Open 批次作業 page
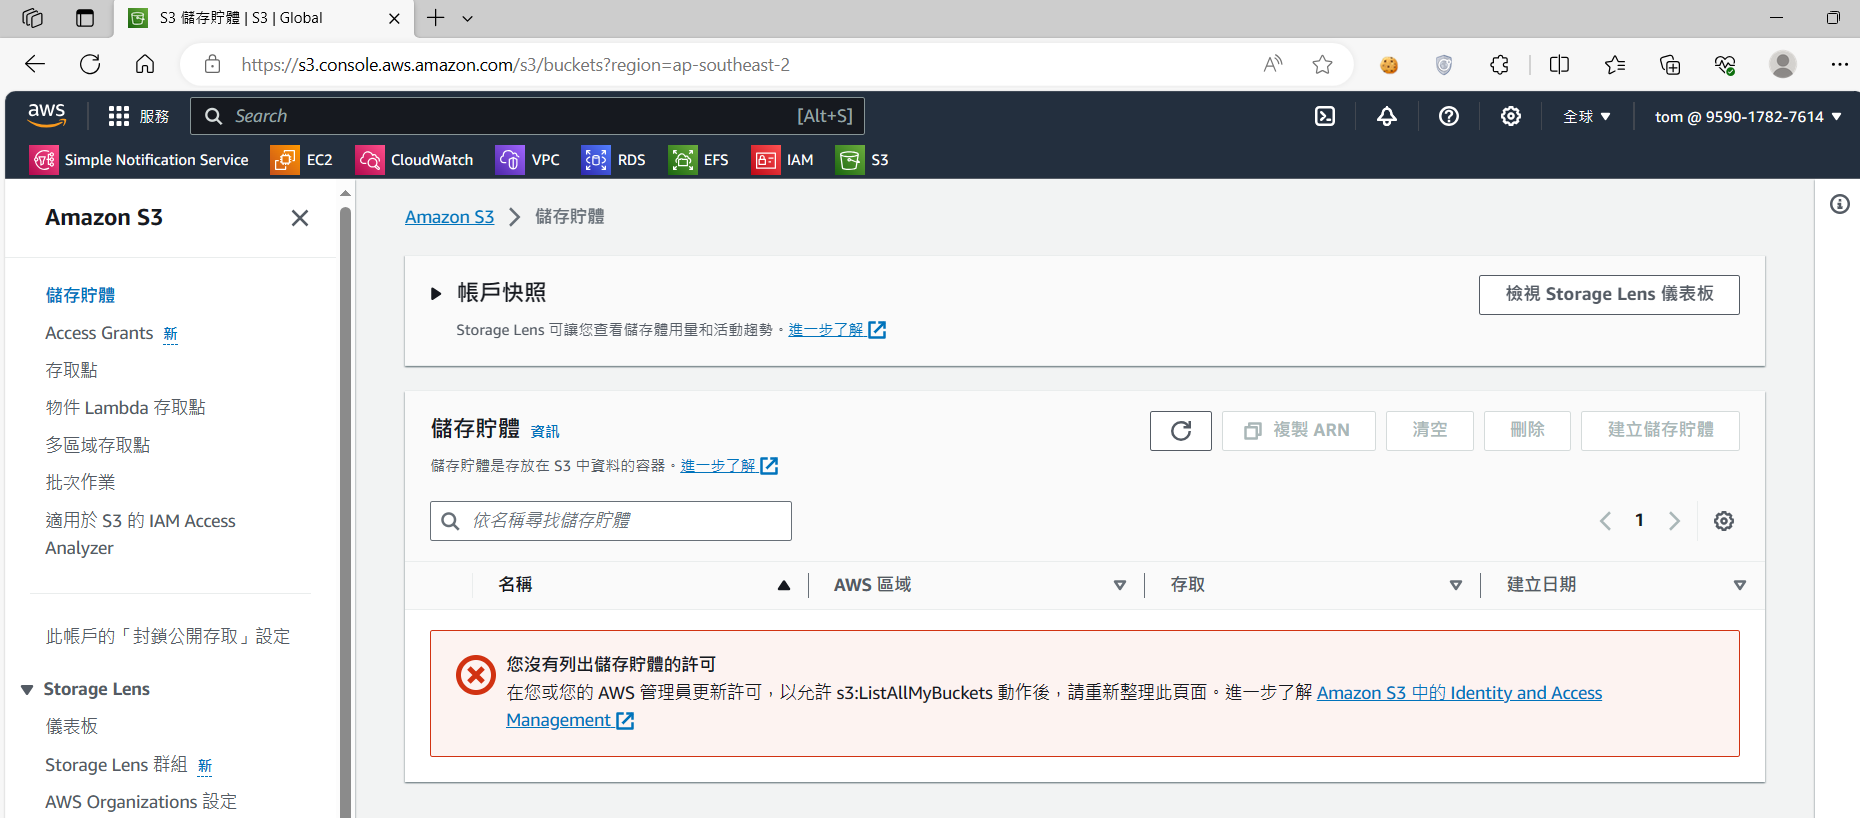The image size is (1860, 818). click(x=80, y=483)
